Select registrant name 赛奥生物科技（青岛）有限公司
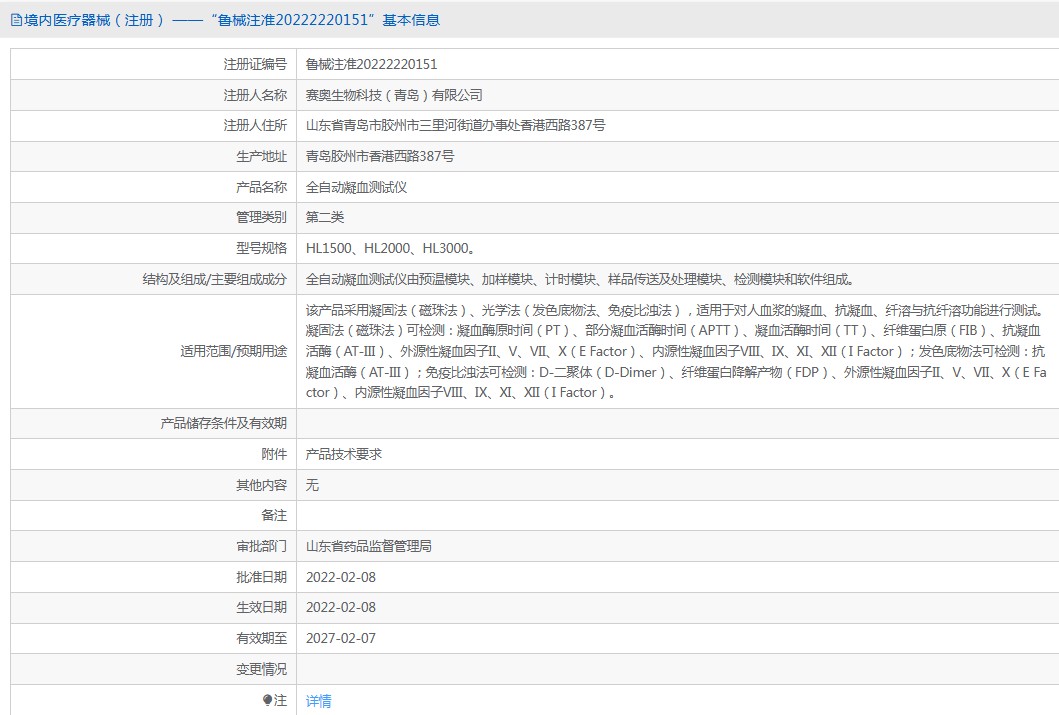This screenshot has width=1059, height=715. pos(394,95)
